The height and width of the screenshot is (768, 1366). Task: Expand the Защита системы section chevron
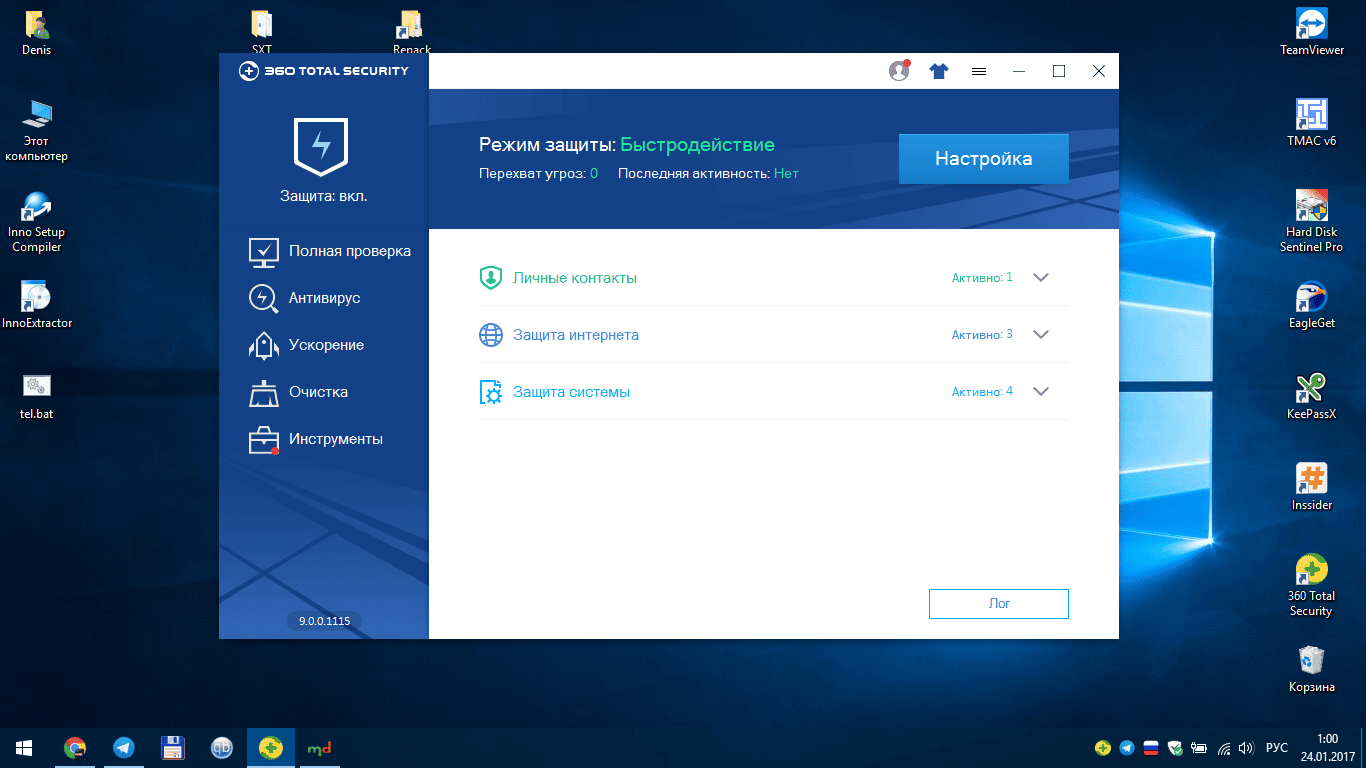tap(1041, 392)
